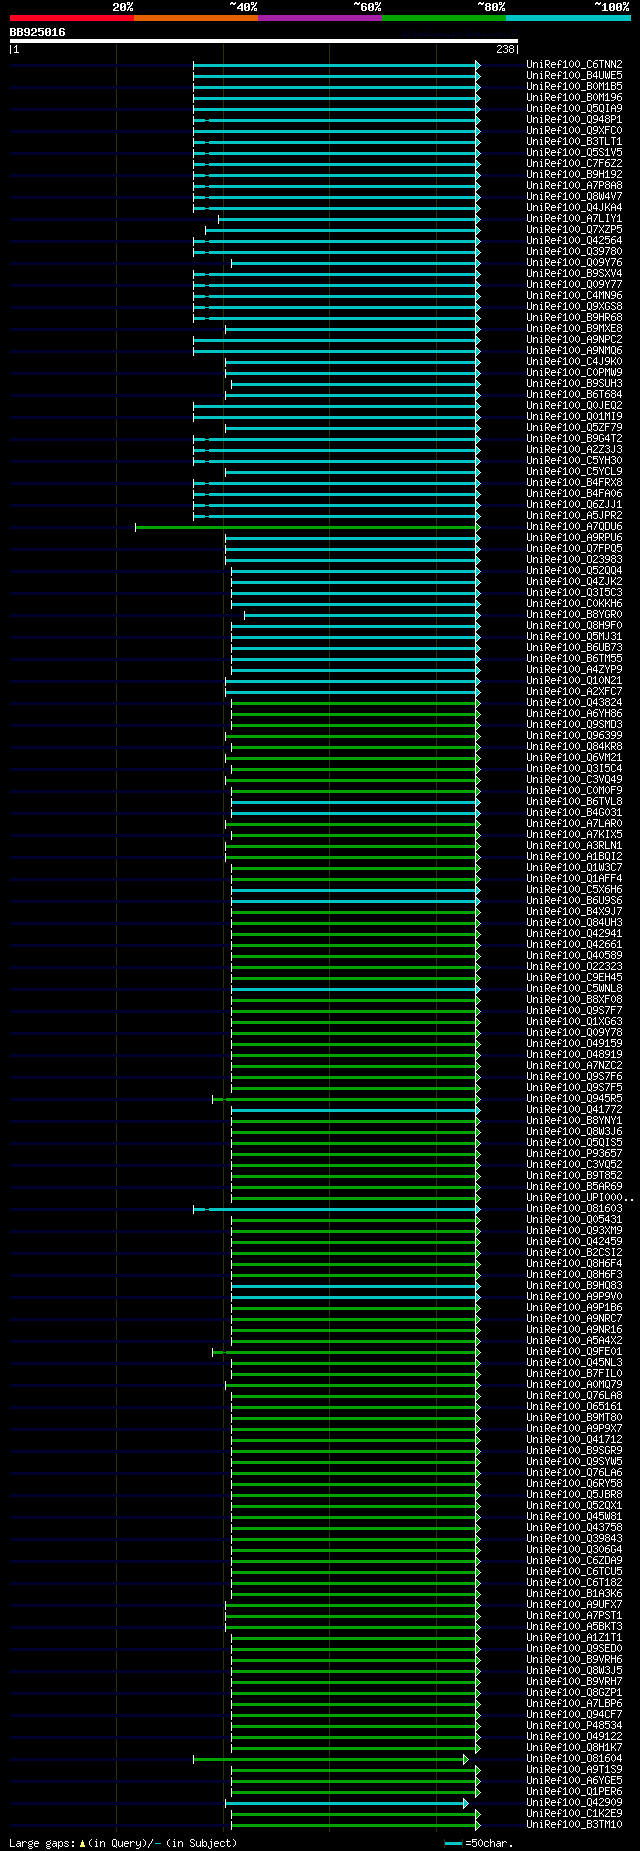640x1851 pixels.
Task: Select hit label UniRef100_B3TM10
Action: [574, 1824]
